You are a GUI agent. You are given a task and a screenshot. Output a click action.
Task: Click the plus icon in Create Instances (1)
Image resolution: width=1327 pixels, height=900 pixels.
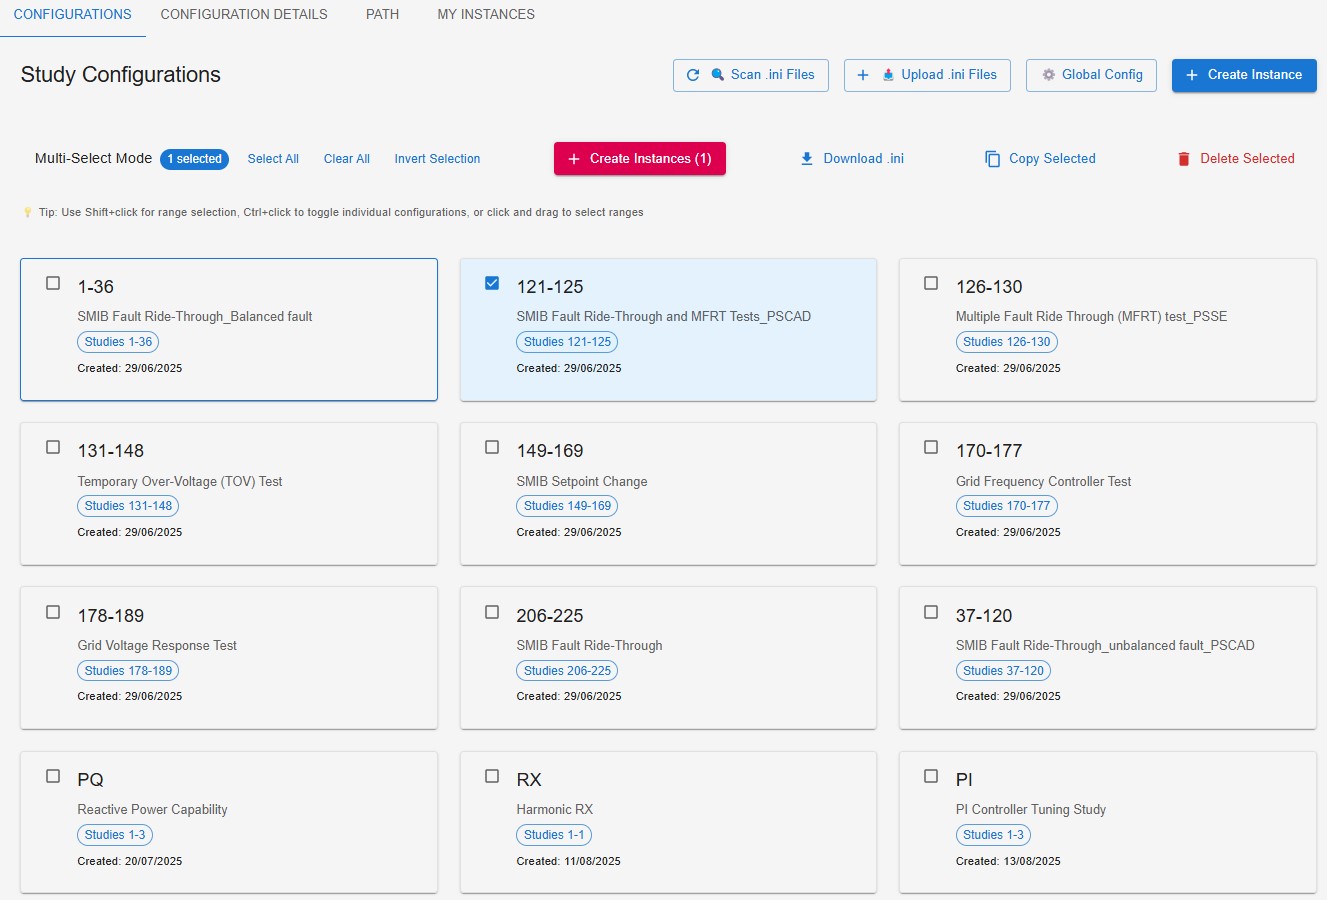click(x=574, y=159)
